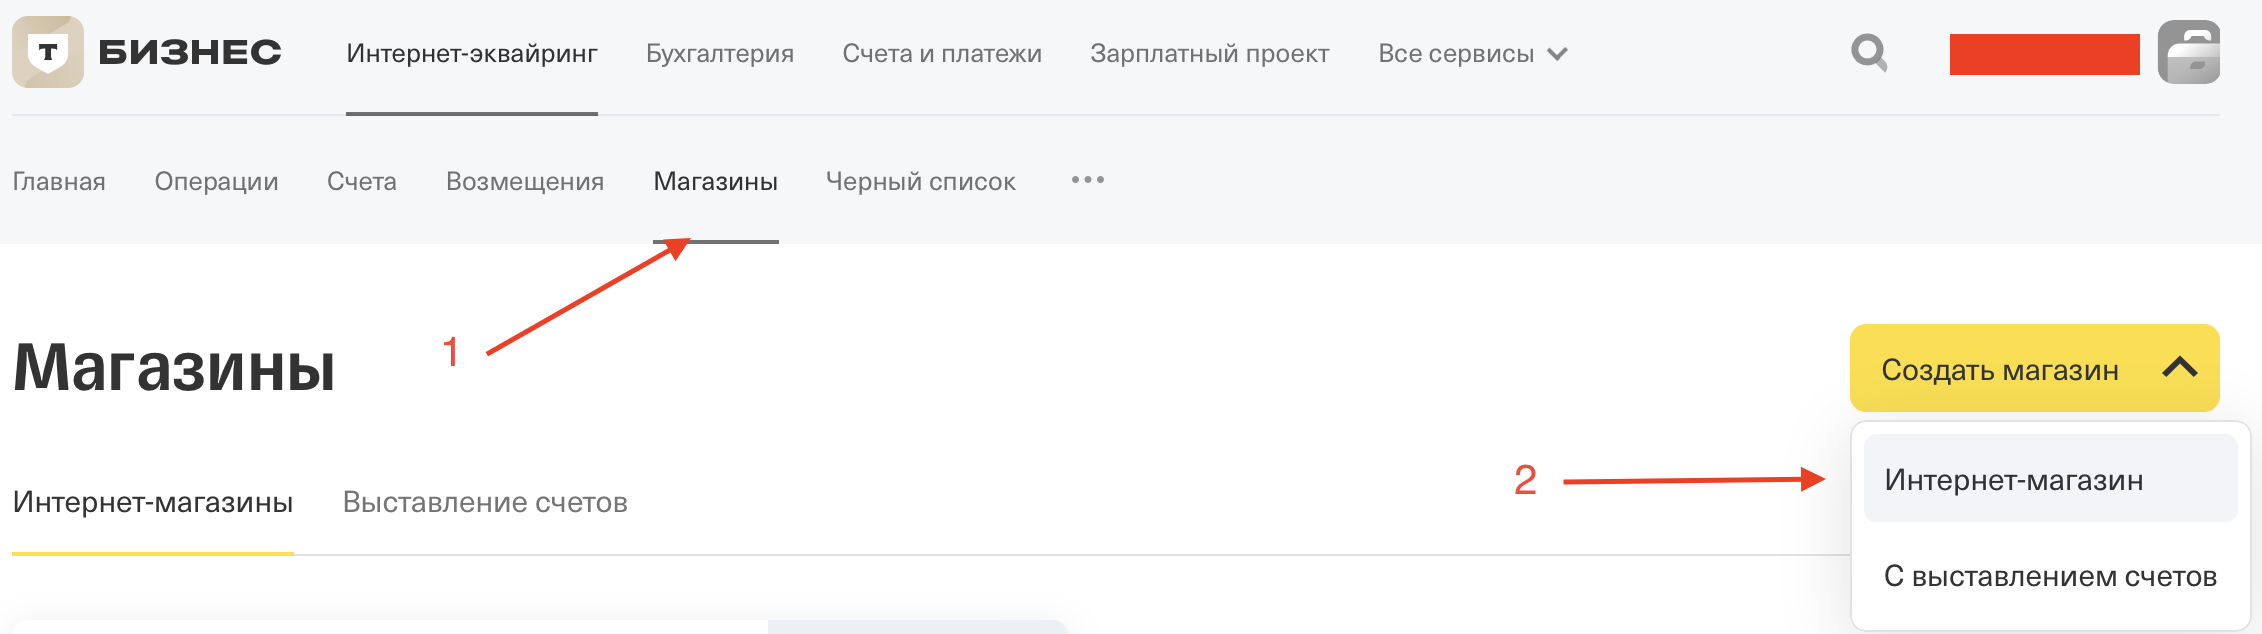Open the Зарплатный проект section
The height and width of the screenshot is (634, 2262).
point(1211,53)
